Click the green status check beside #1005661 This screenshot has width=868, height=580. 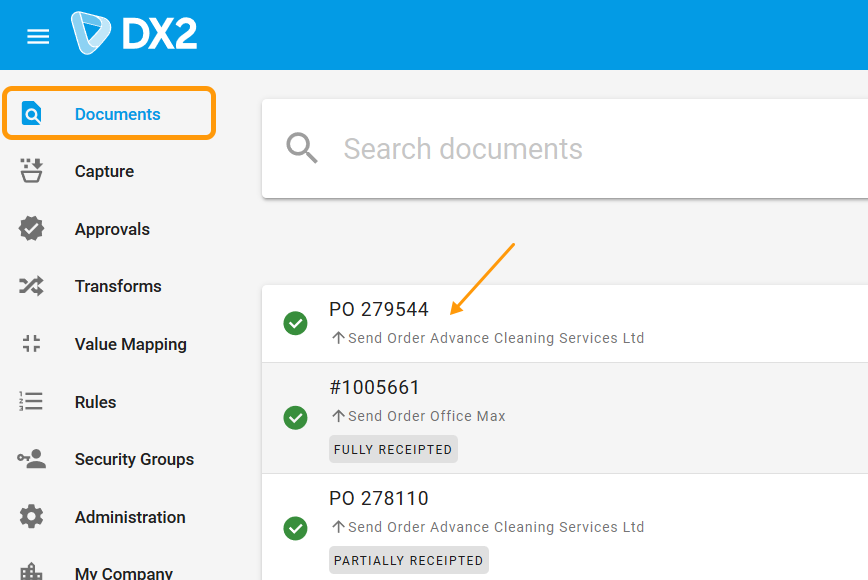pos(296,418)
